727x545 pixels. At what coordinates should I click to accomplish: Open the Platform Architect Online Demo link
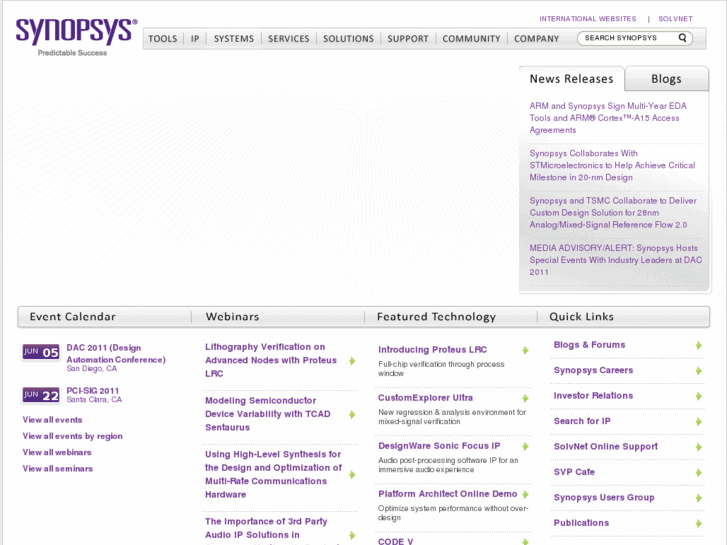tap(447, 494)
